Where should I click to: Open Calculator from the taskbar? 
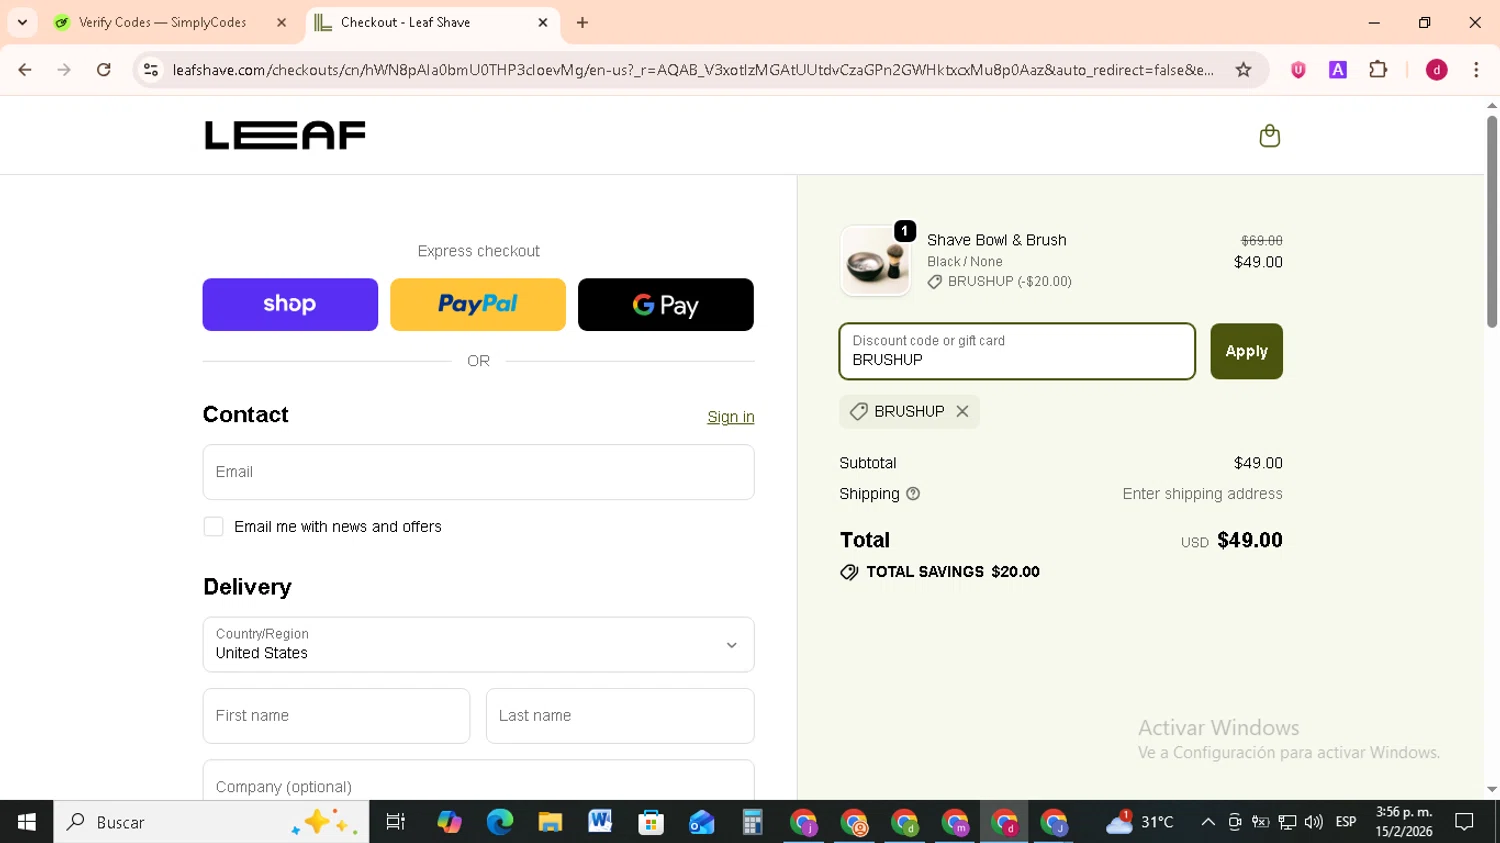coord(752,822)
